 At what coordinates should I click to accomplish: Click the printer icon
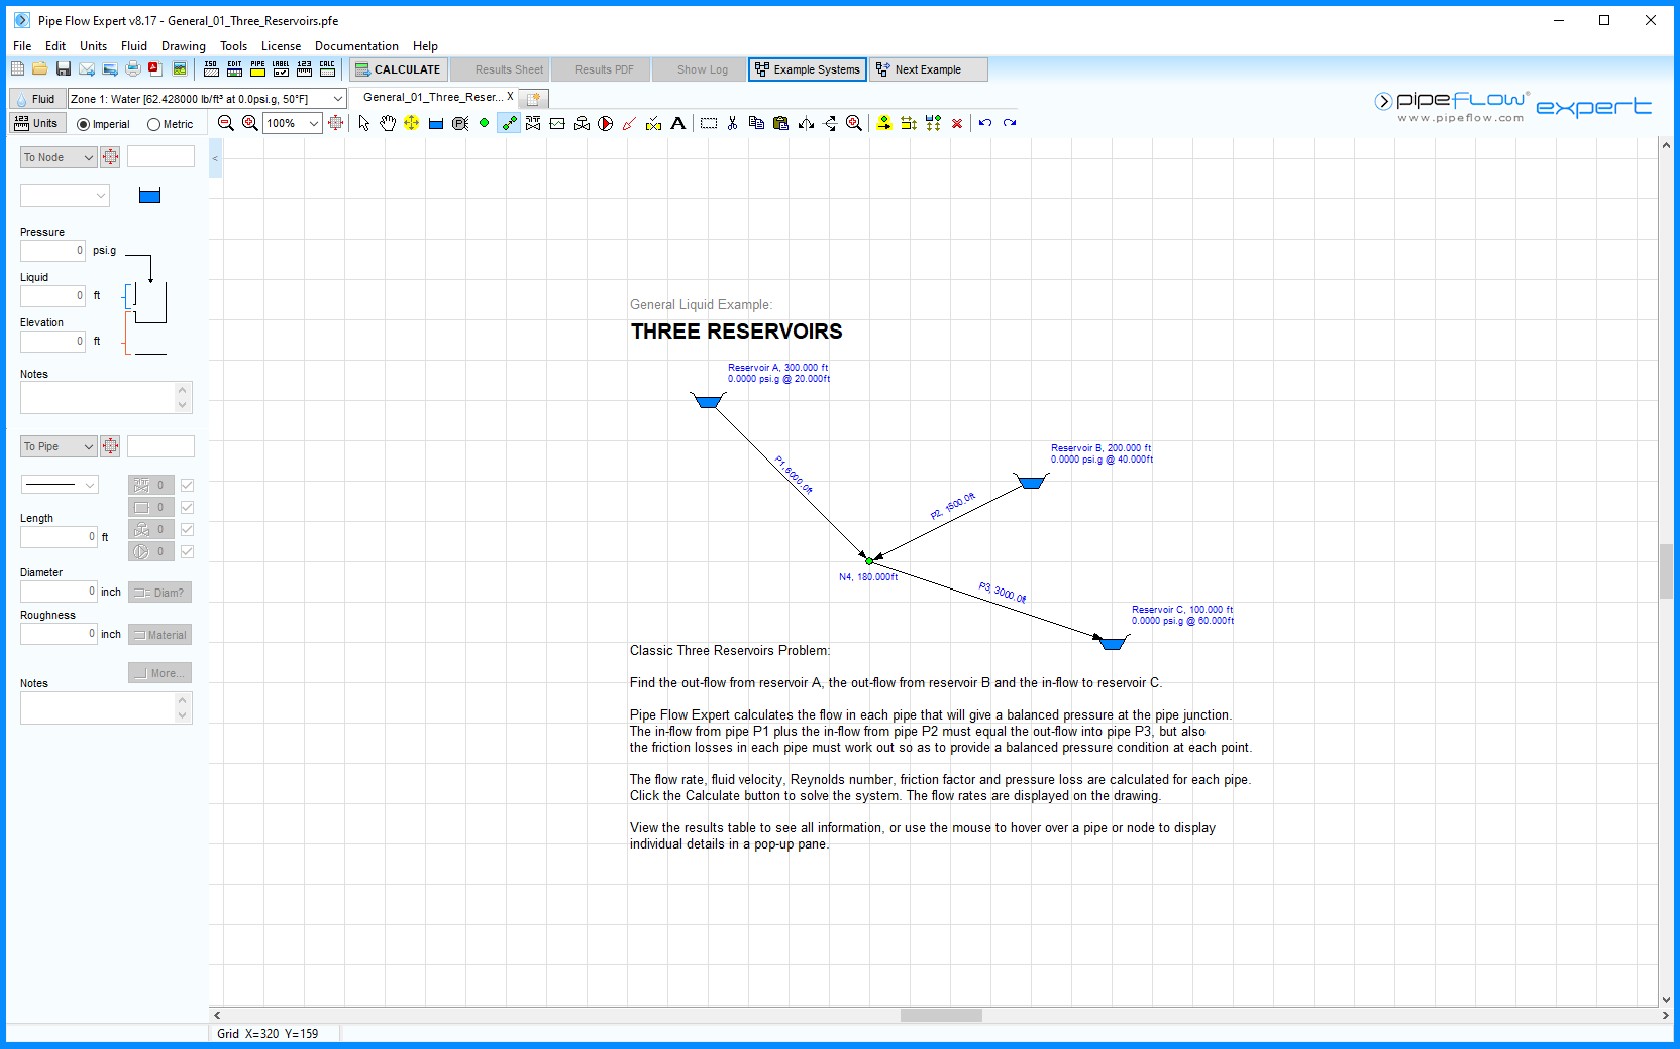click(x=133, y=69)
